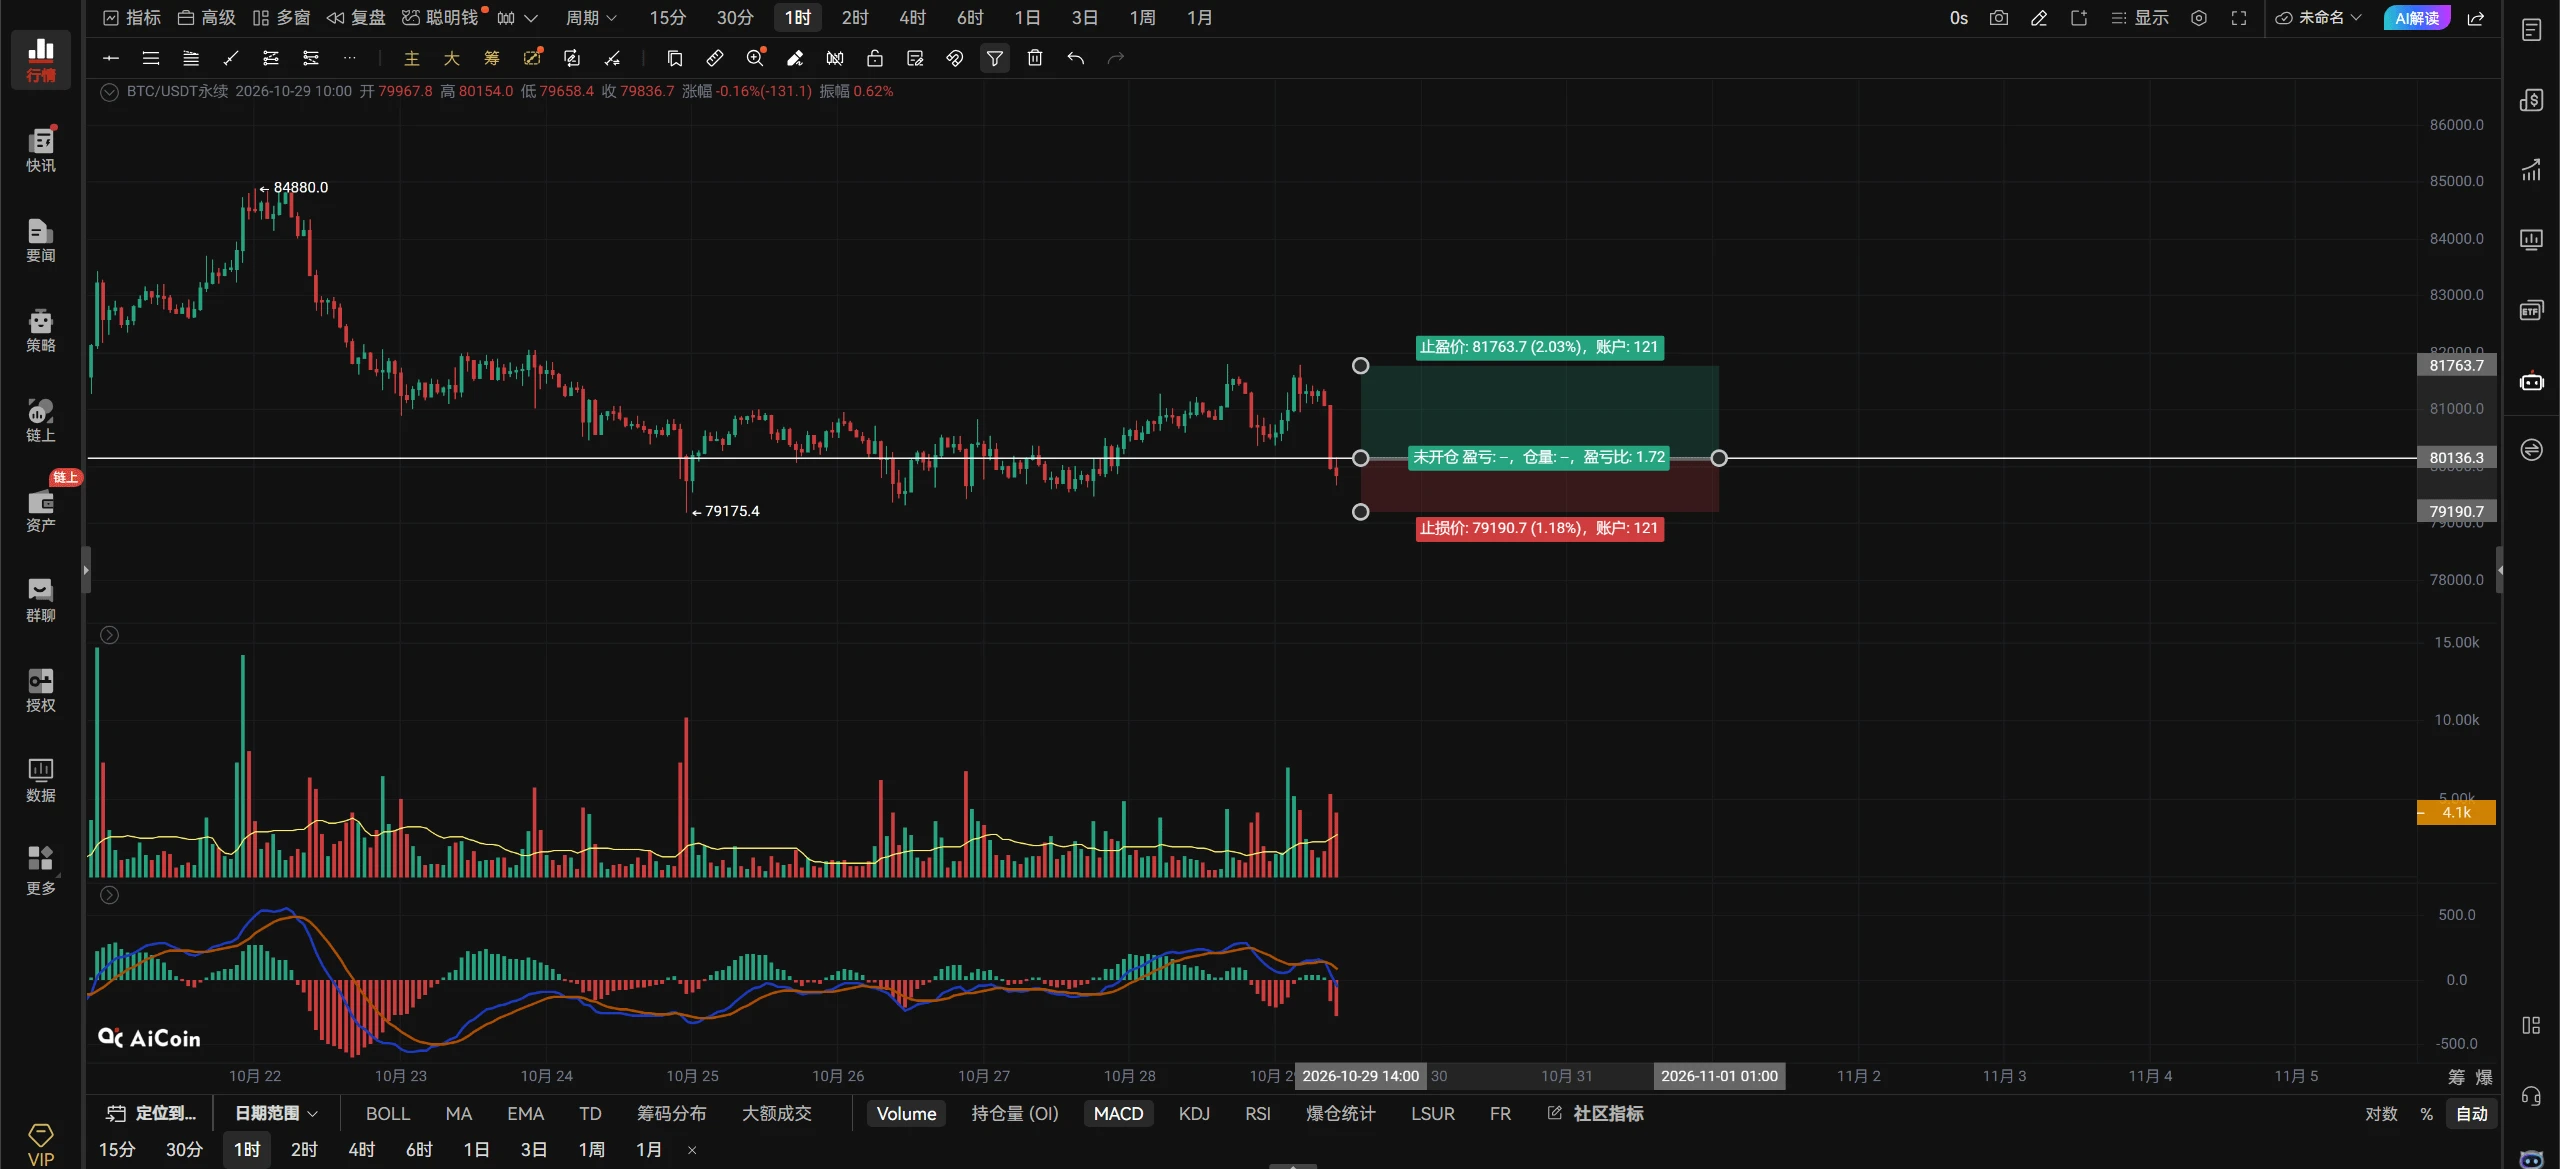2560x1169 pixels.
Task: Open the 指标 indicators menu
Action: click(132, 18)
